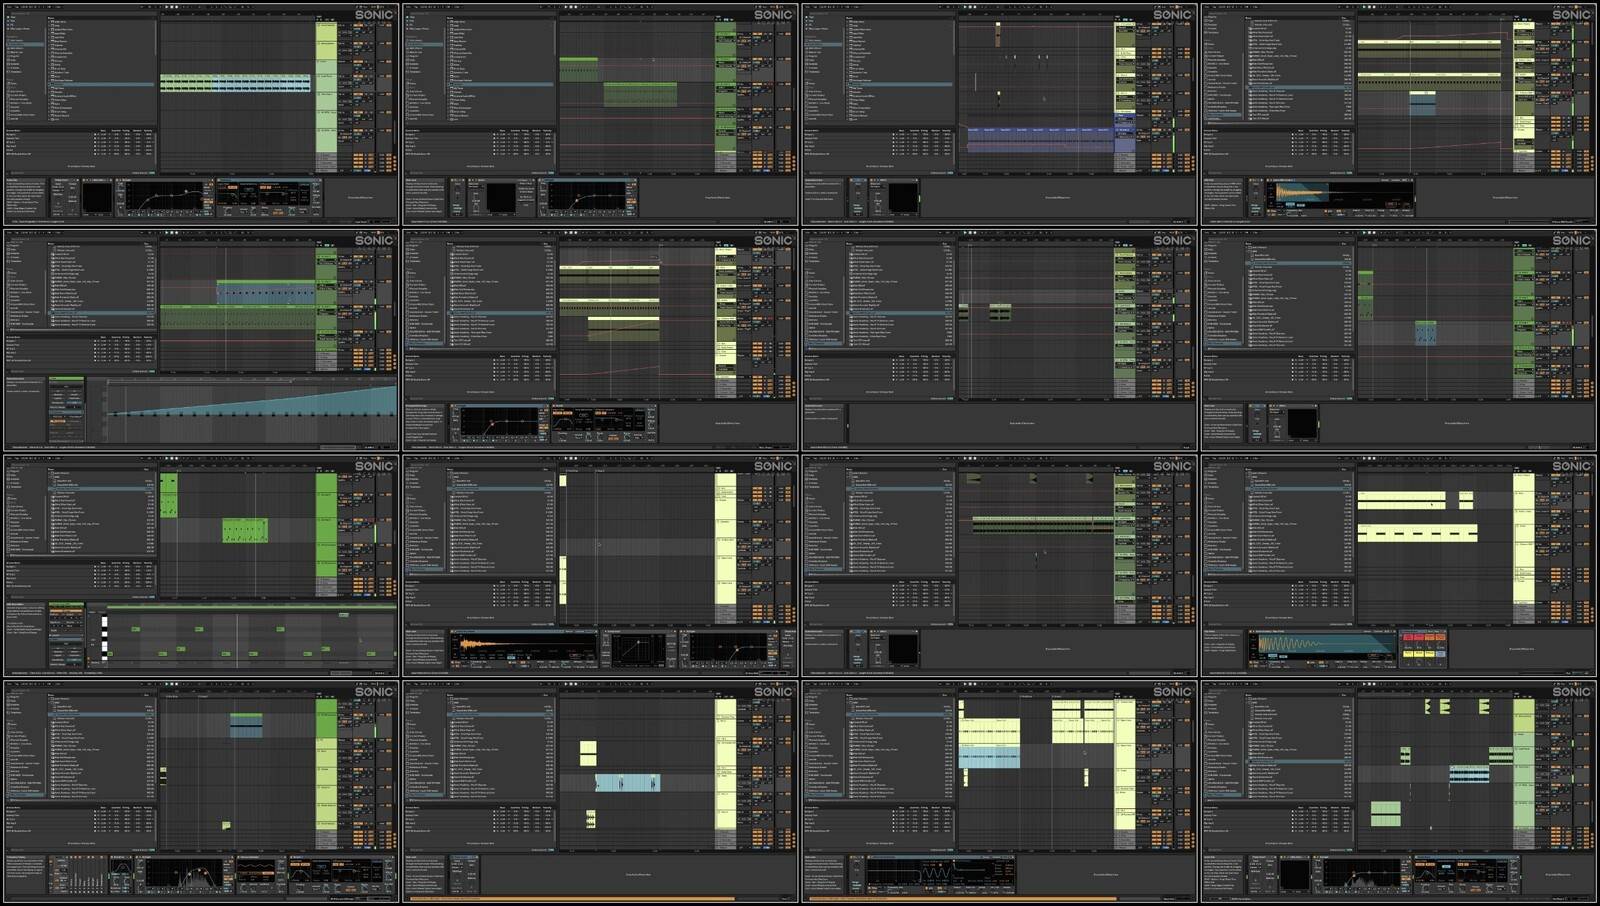
Task: Click the light blue clip between two small yellow clips
Action: click(x=628, y=783)
